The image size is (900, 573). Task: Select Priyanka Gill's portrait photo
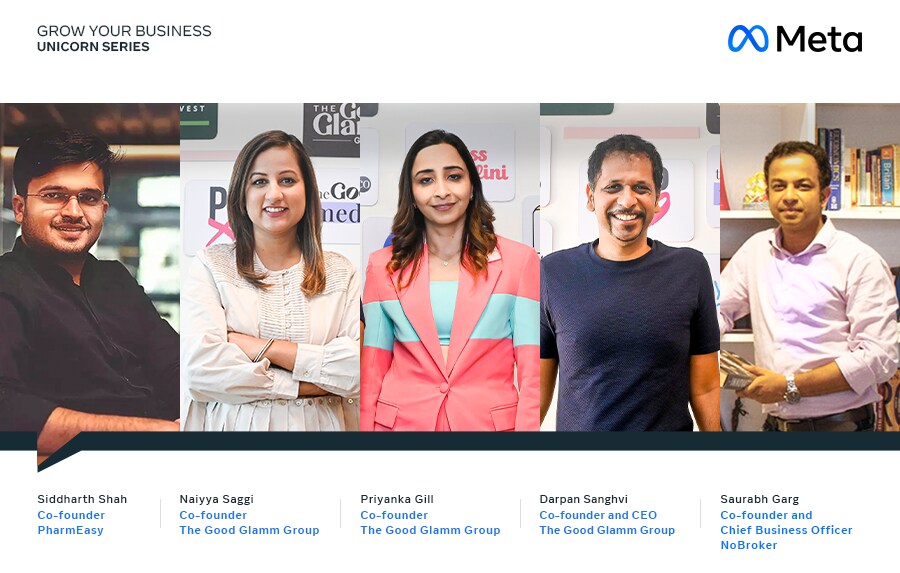[450, 267]
